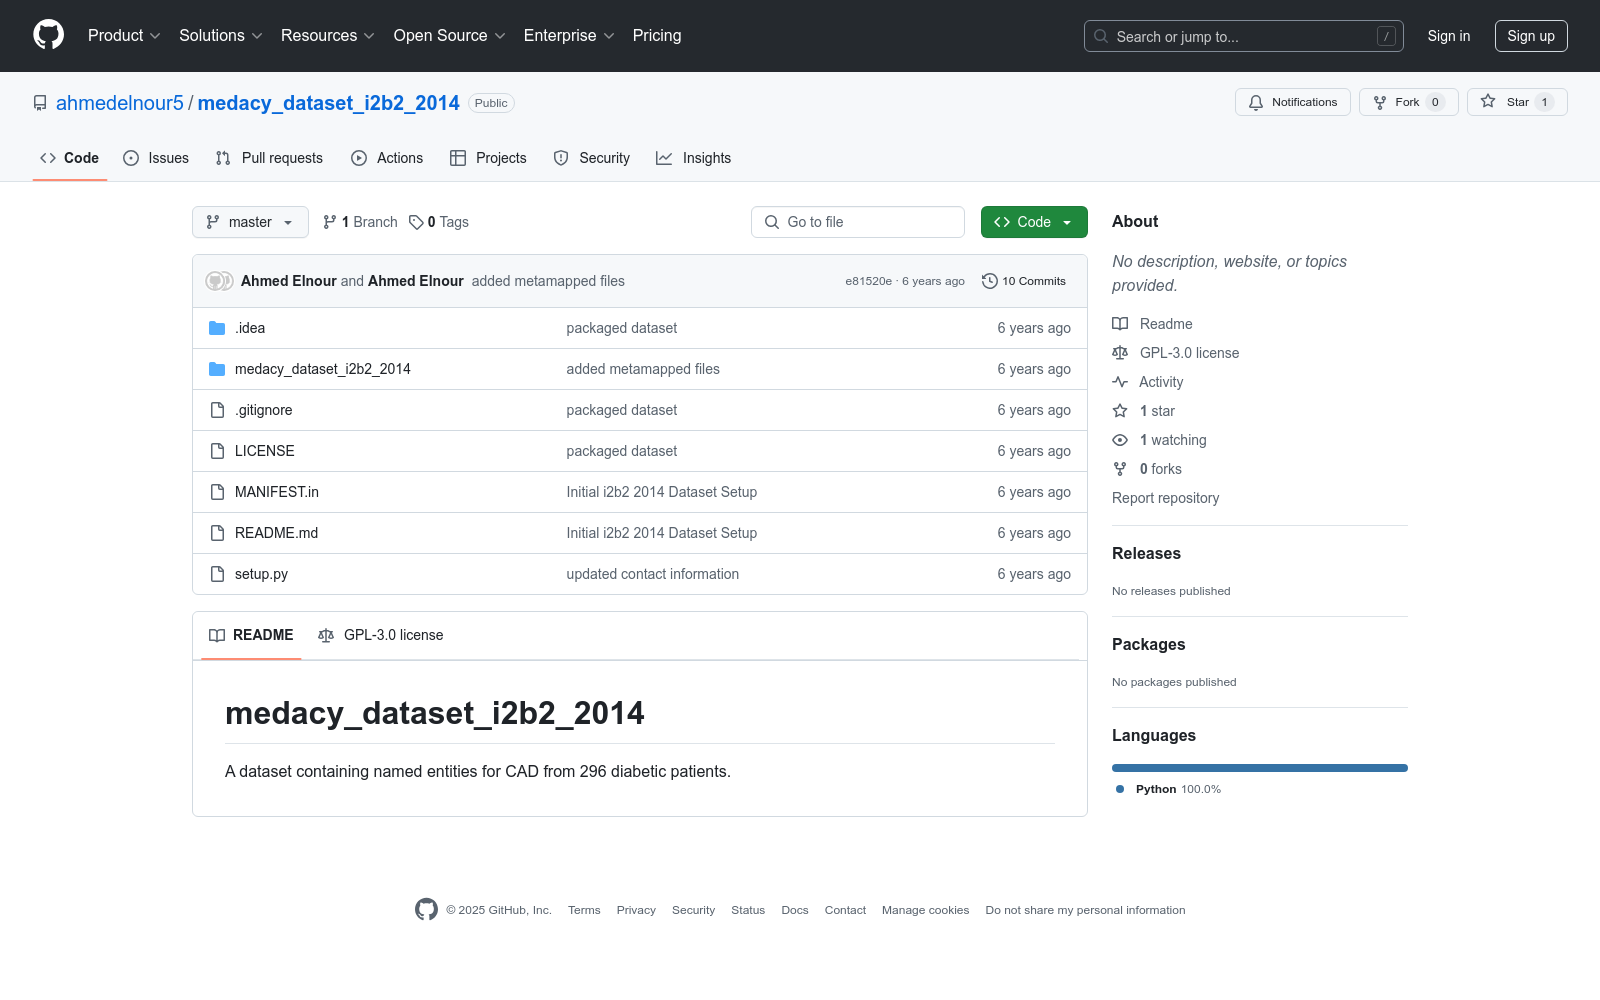The width and height of the screenshot is (1600, 1000).
Task: Click the Go to file search box
Action: (858, 222)
